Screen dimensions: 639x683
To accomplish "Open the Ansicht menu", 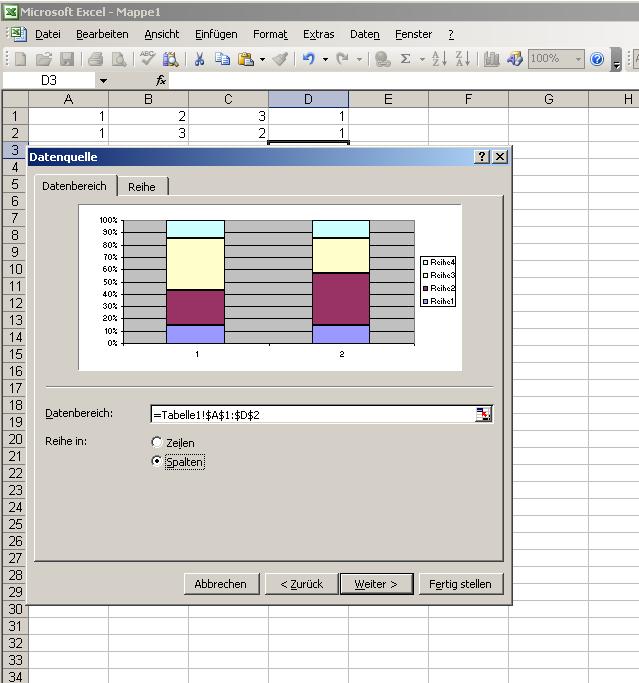I will click(162, 34).
